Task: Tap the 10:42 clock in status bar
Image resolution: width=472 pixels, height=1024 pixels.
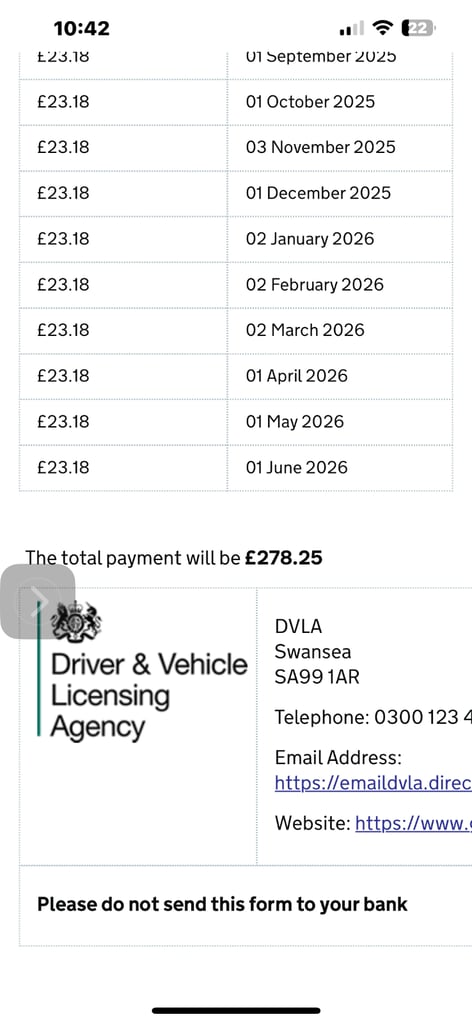Action: [x=82, y=28]
